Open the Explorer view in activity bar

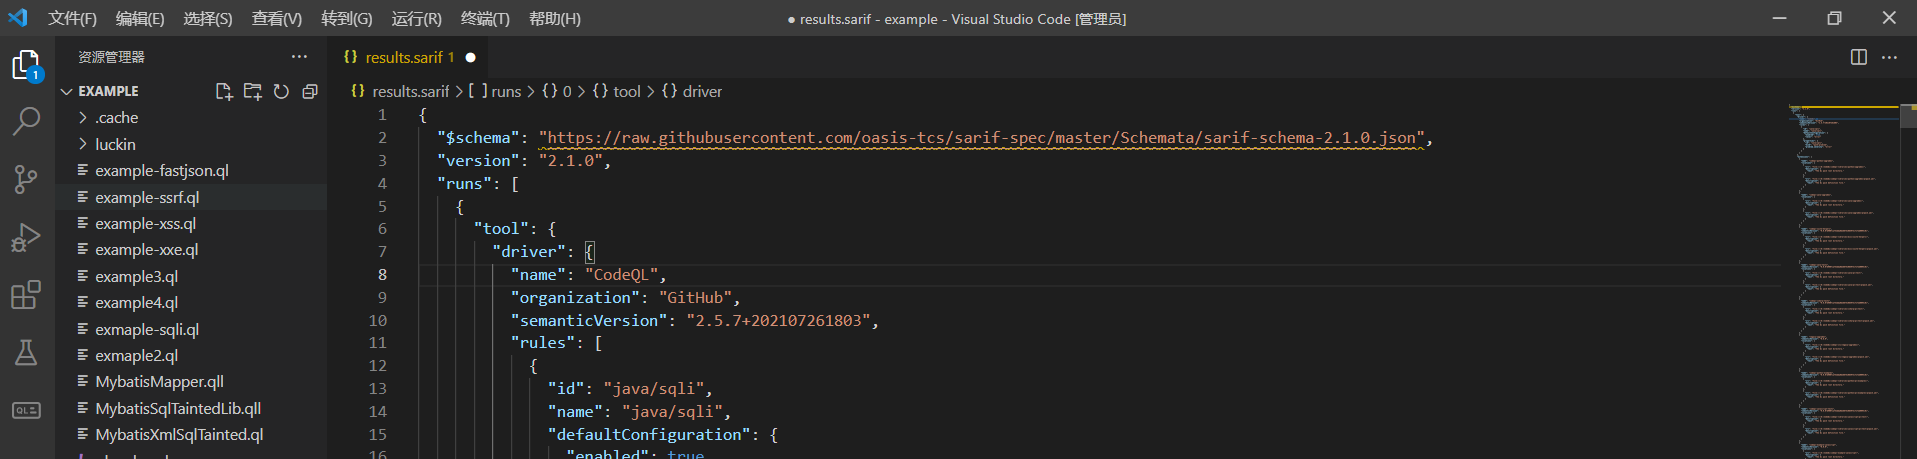(26, 66)
